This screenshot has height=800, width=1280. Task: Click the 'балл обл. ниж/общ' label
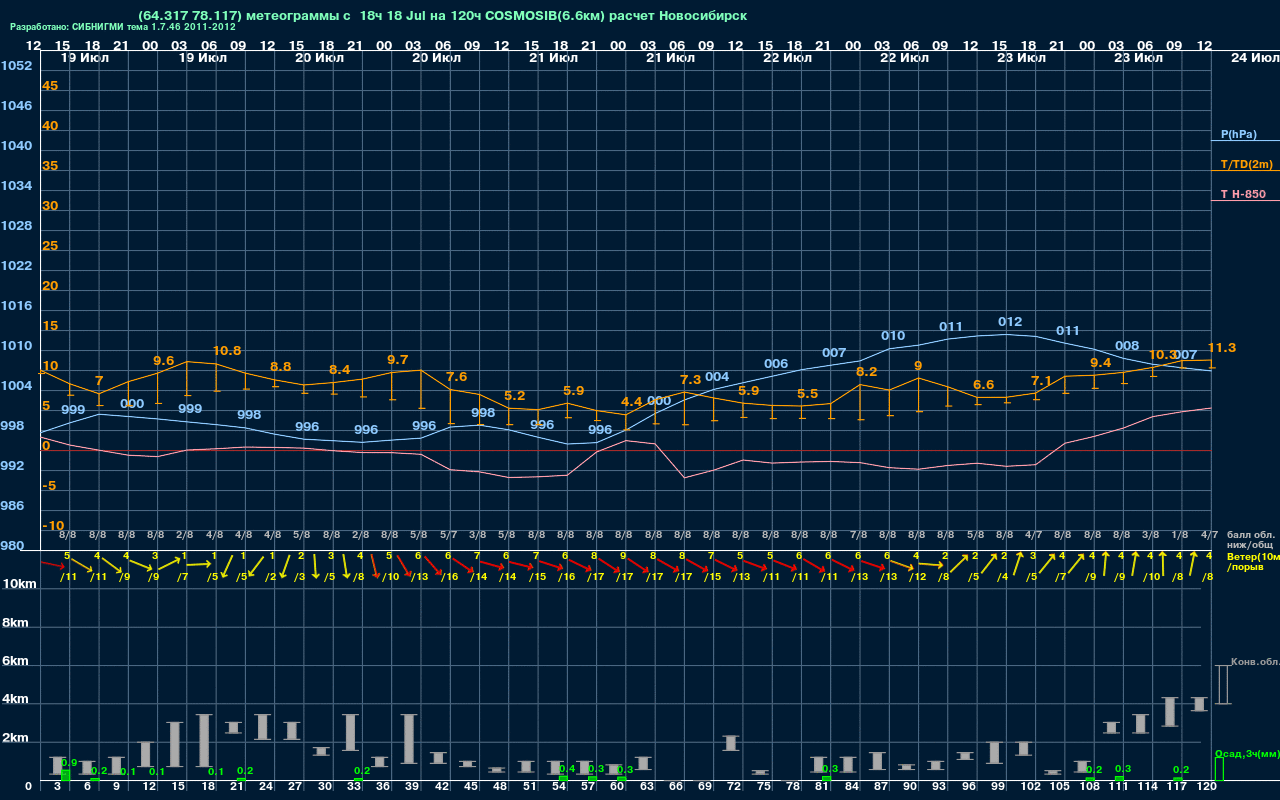(1251, 540)
